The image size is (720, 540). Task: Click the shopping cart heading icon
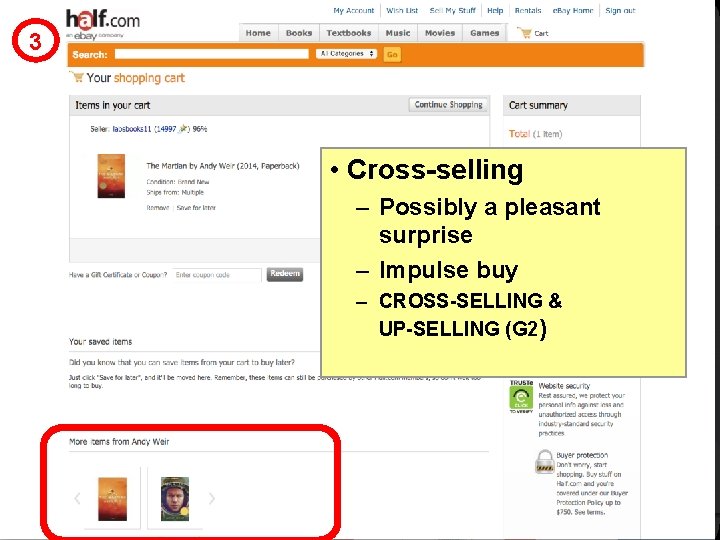pos(77,77)
